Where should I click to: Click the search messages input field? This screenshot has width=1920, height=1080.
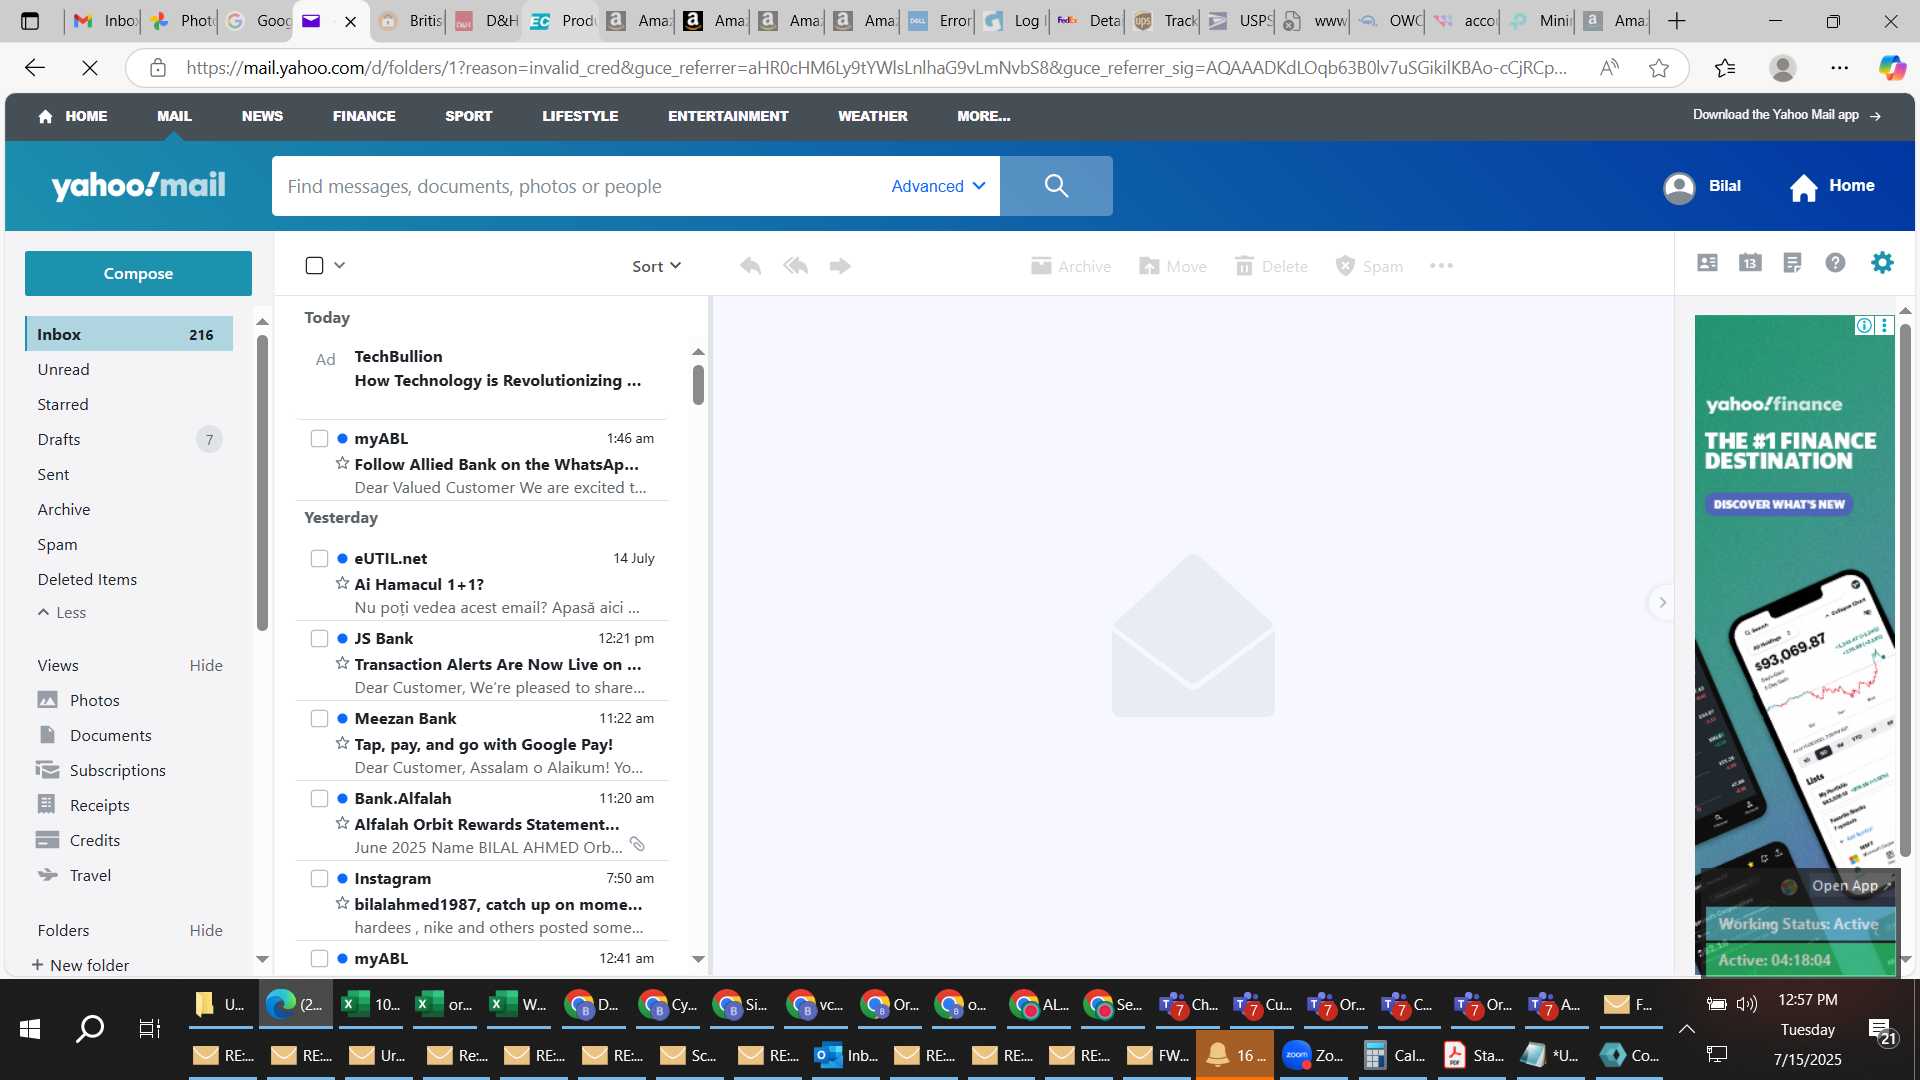coord(580,186)
